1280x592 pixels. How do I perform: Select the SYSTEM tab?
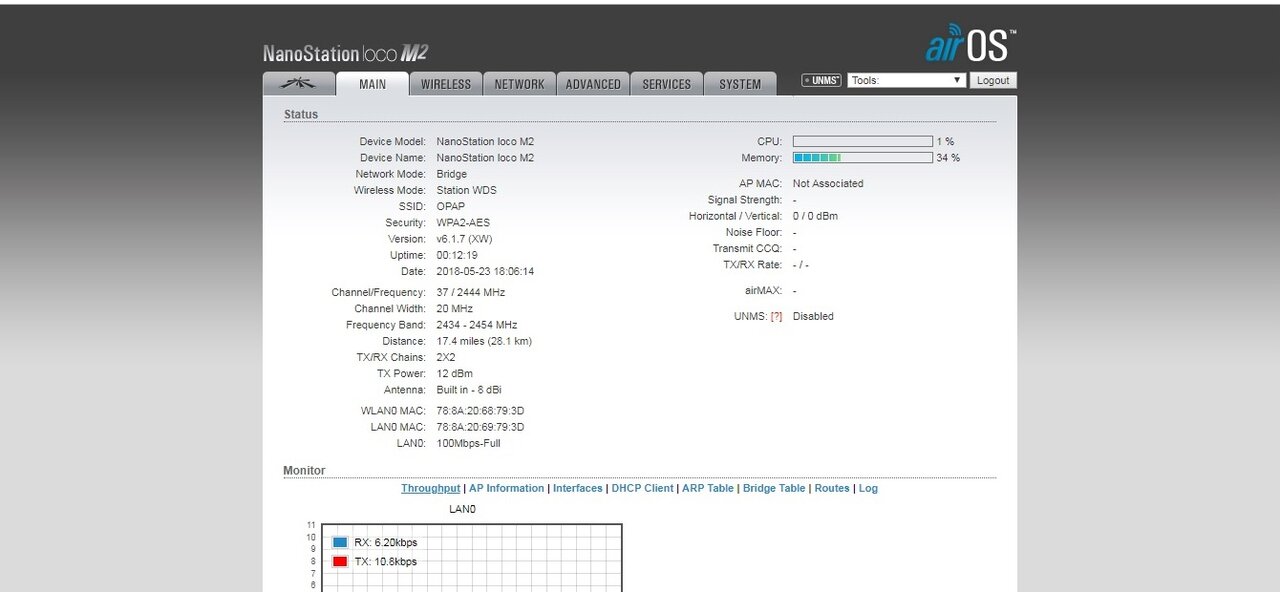(740, 84)
